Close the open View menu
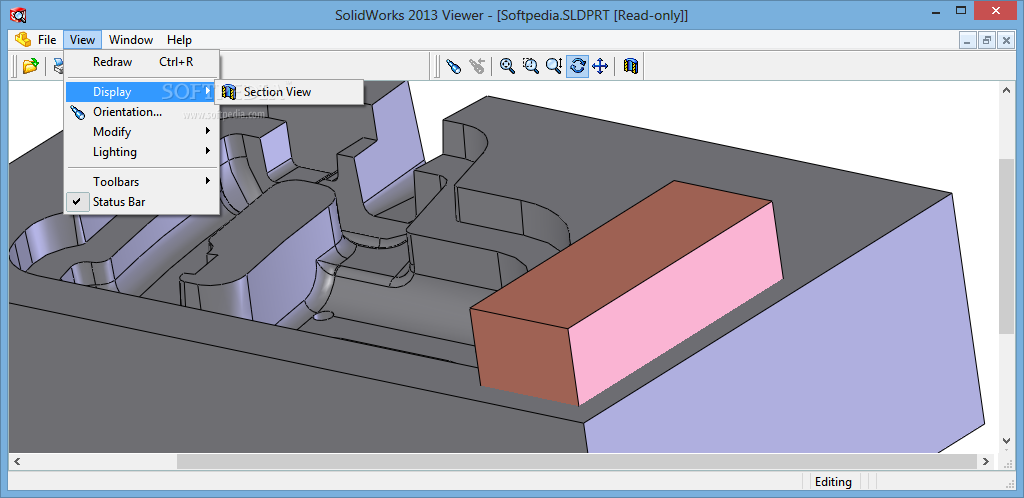This screenshot has width=1024, height=498. coord(82,40)
